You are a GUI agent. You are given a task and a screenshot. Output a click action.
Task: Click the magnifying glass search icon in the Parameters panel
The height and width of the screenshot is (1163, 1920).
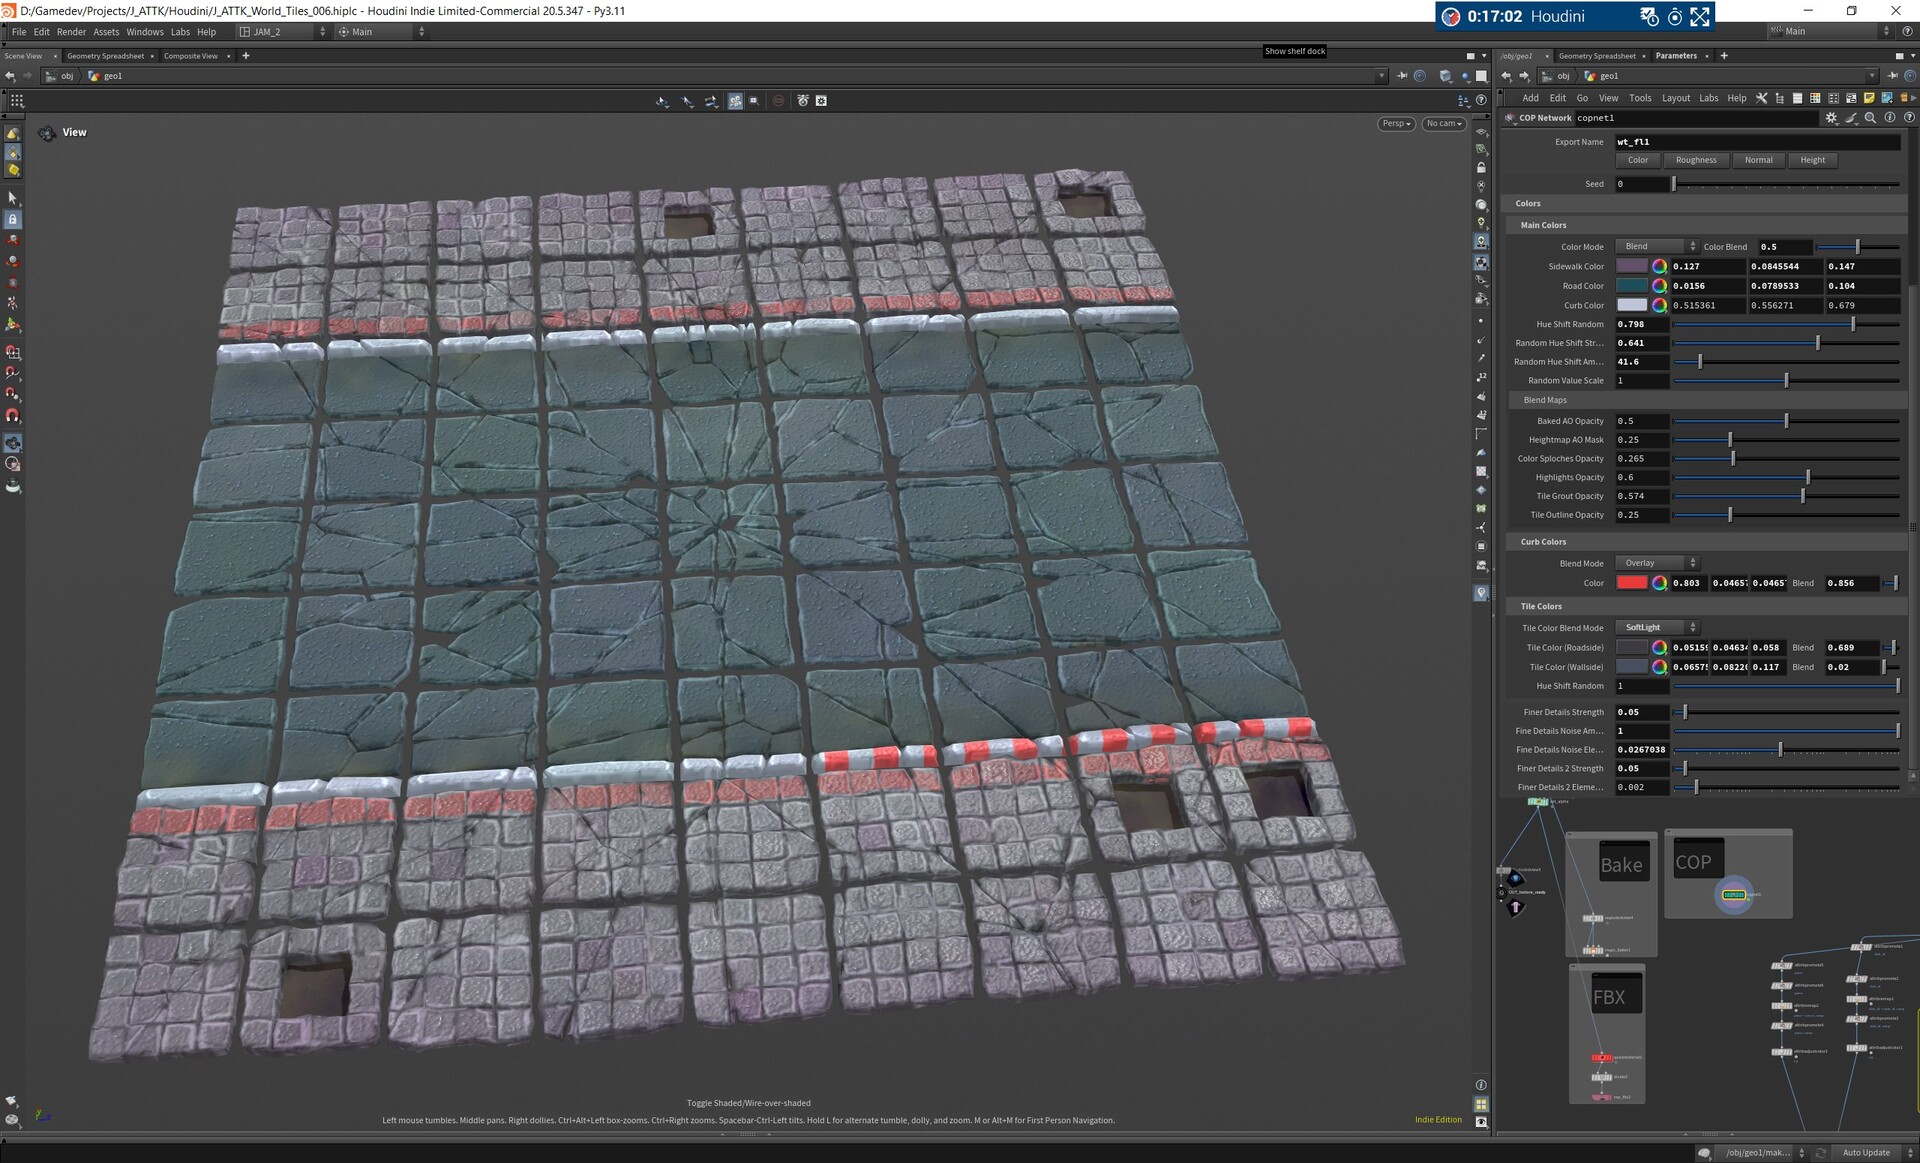[x=1870, y=117]
